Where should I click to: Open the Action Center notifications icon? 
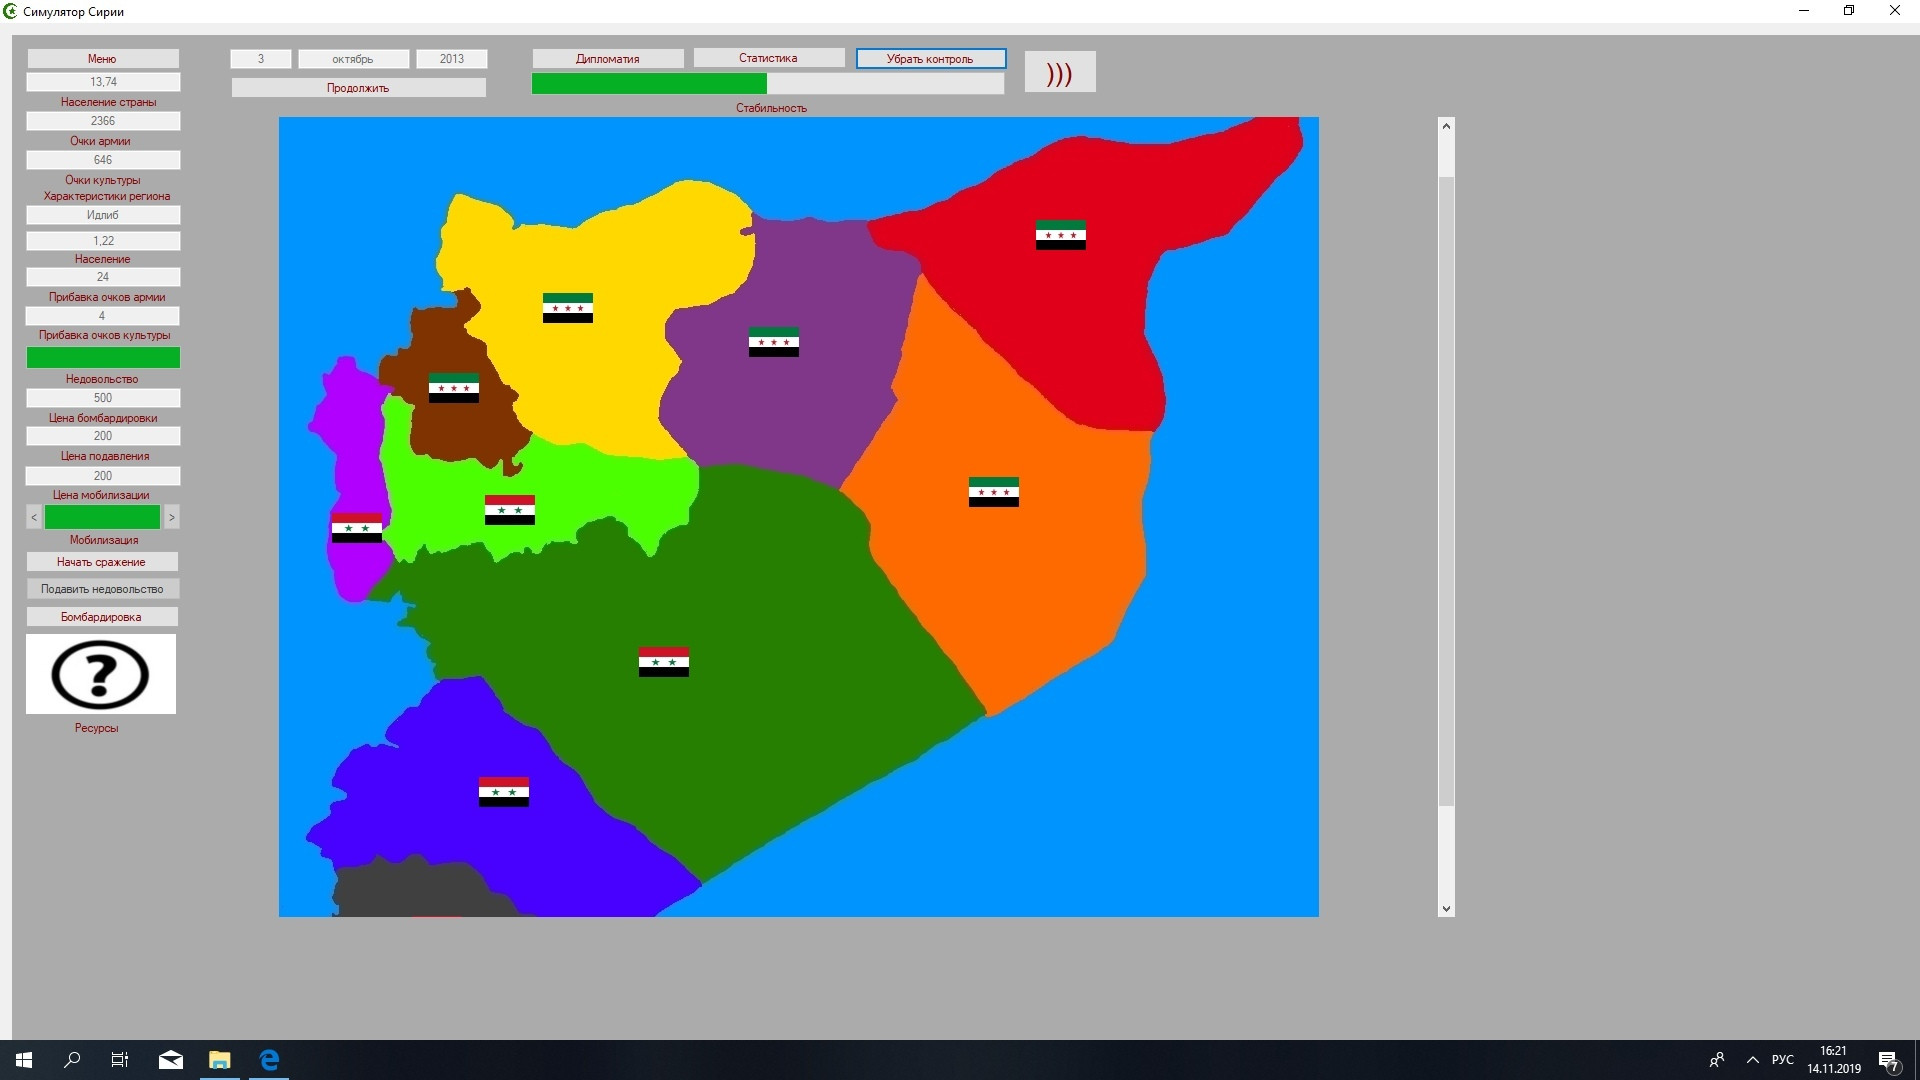click(x=1889, y=1060)
